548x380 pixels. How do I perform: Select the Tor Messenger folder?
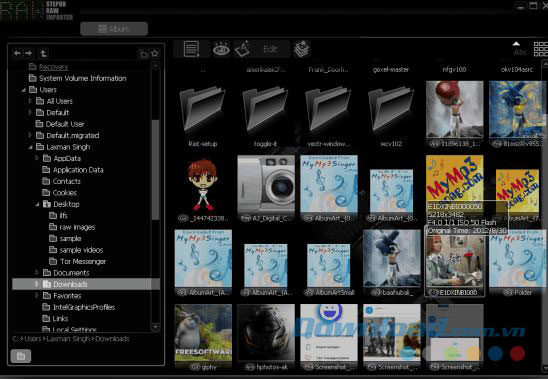(78, 261)
